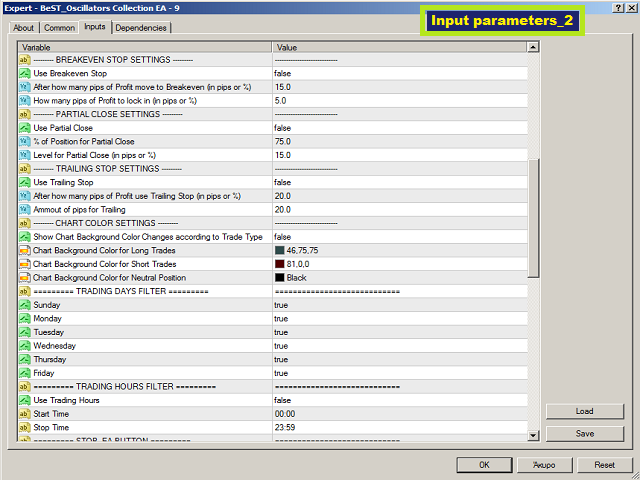Click the color icon beside Color for Neutral Position
Image resolution: width=640 pixels, height=480 pixels.
25,278
